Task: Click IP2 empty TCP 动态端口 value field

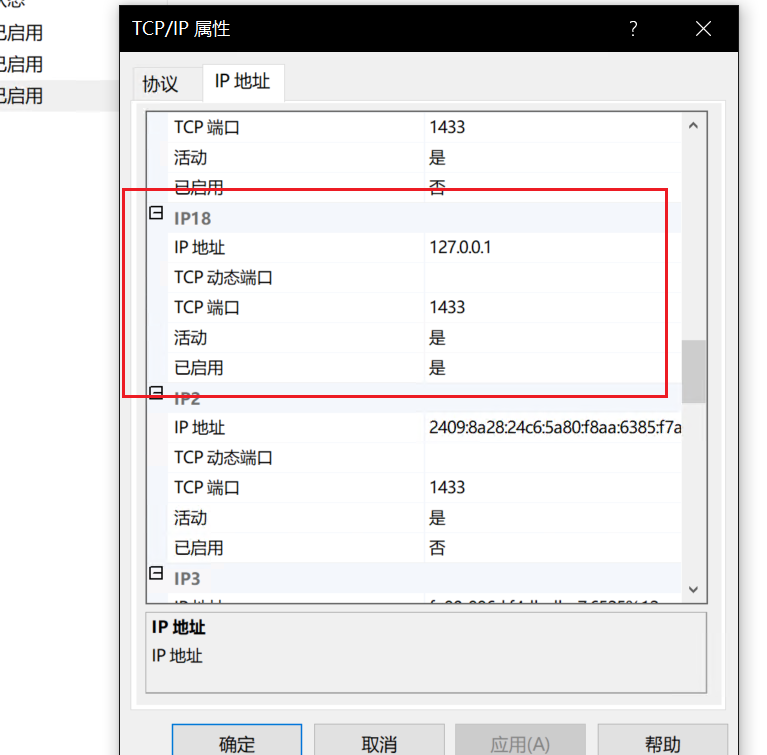Action: [x=553, y=458]
